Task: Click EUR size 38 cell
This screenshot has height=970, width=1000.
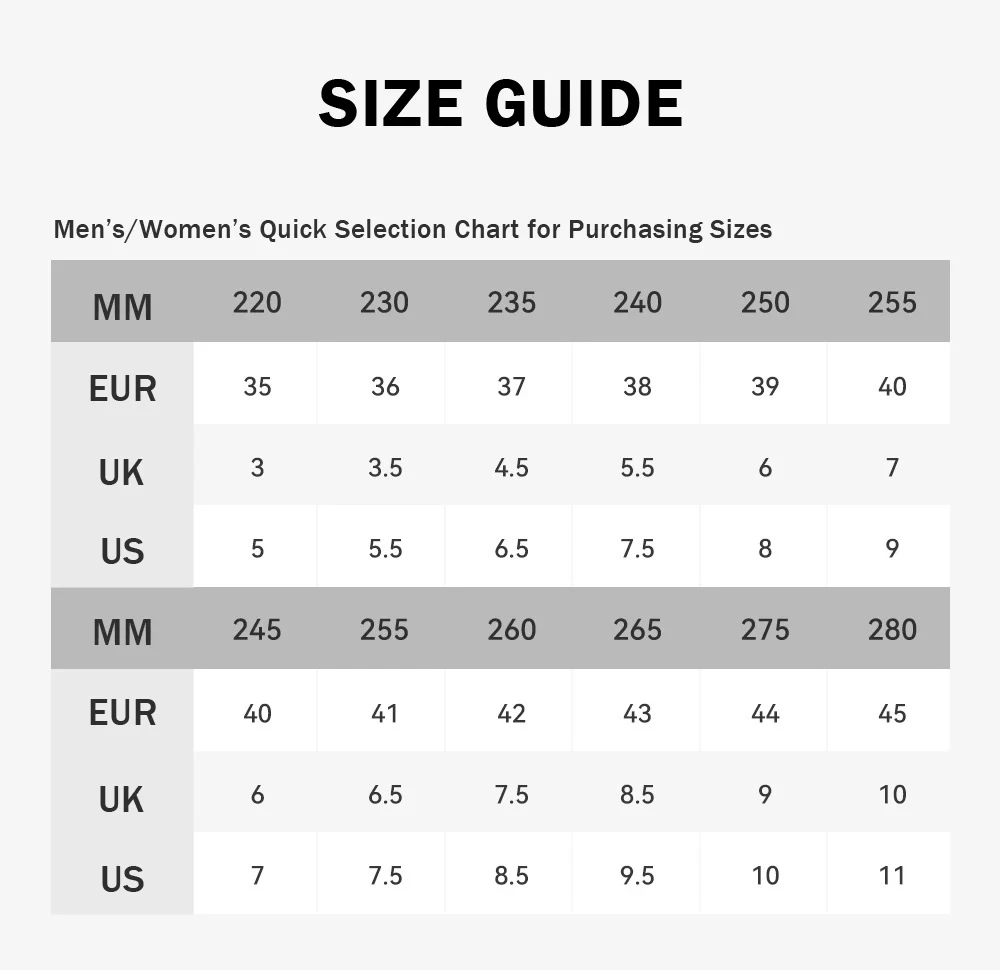Action: (x=637, y=386)
